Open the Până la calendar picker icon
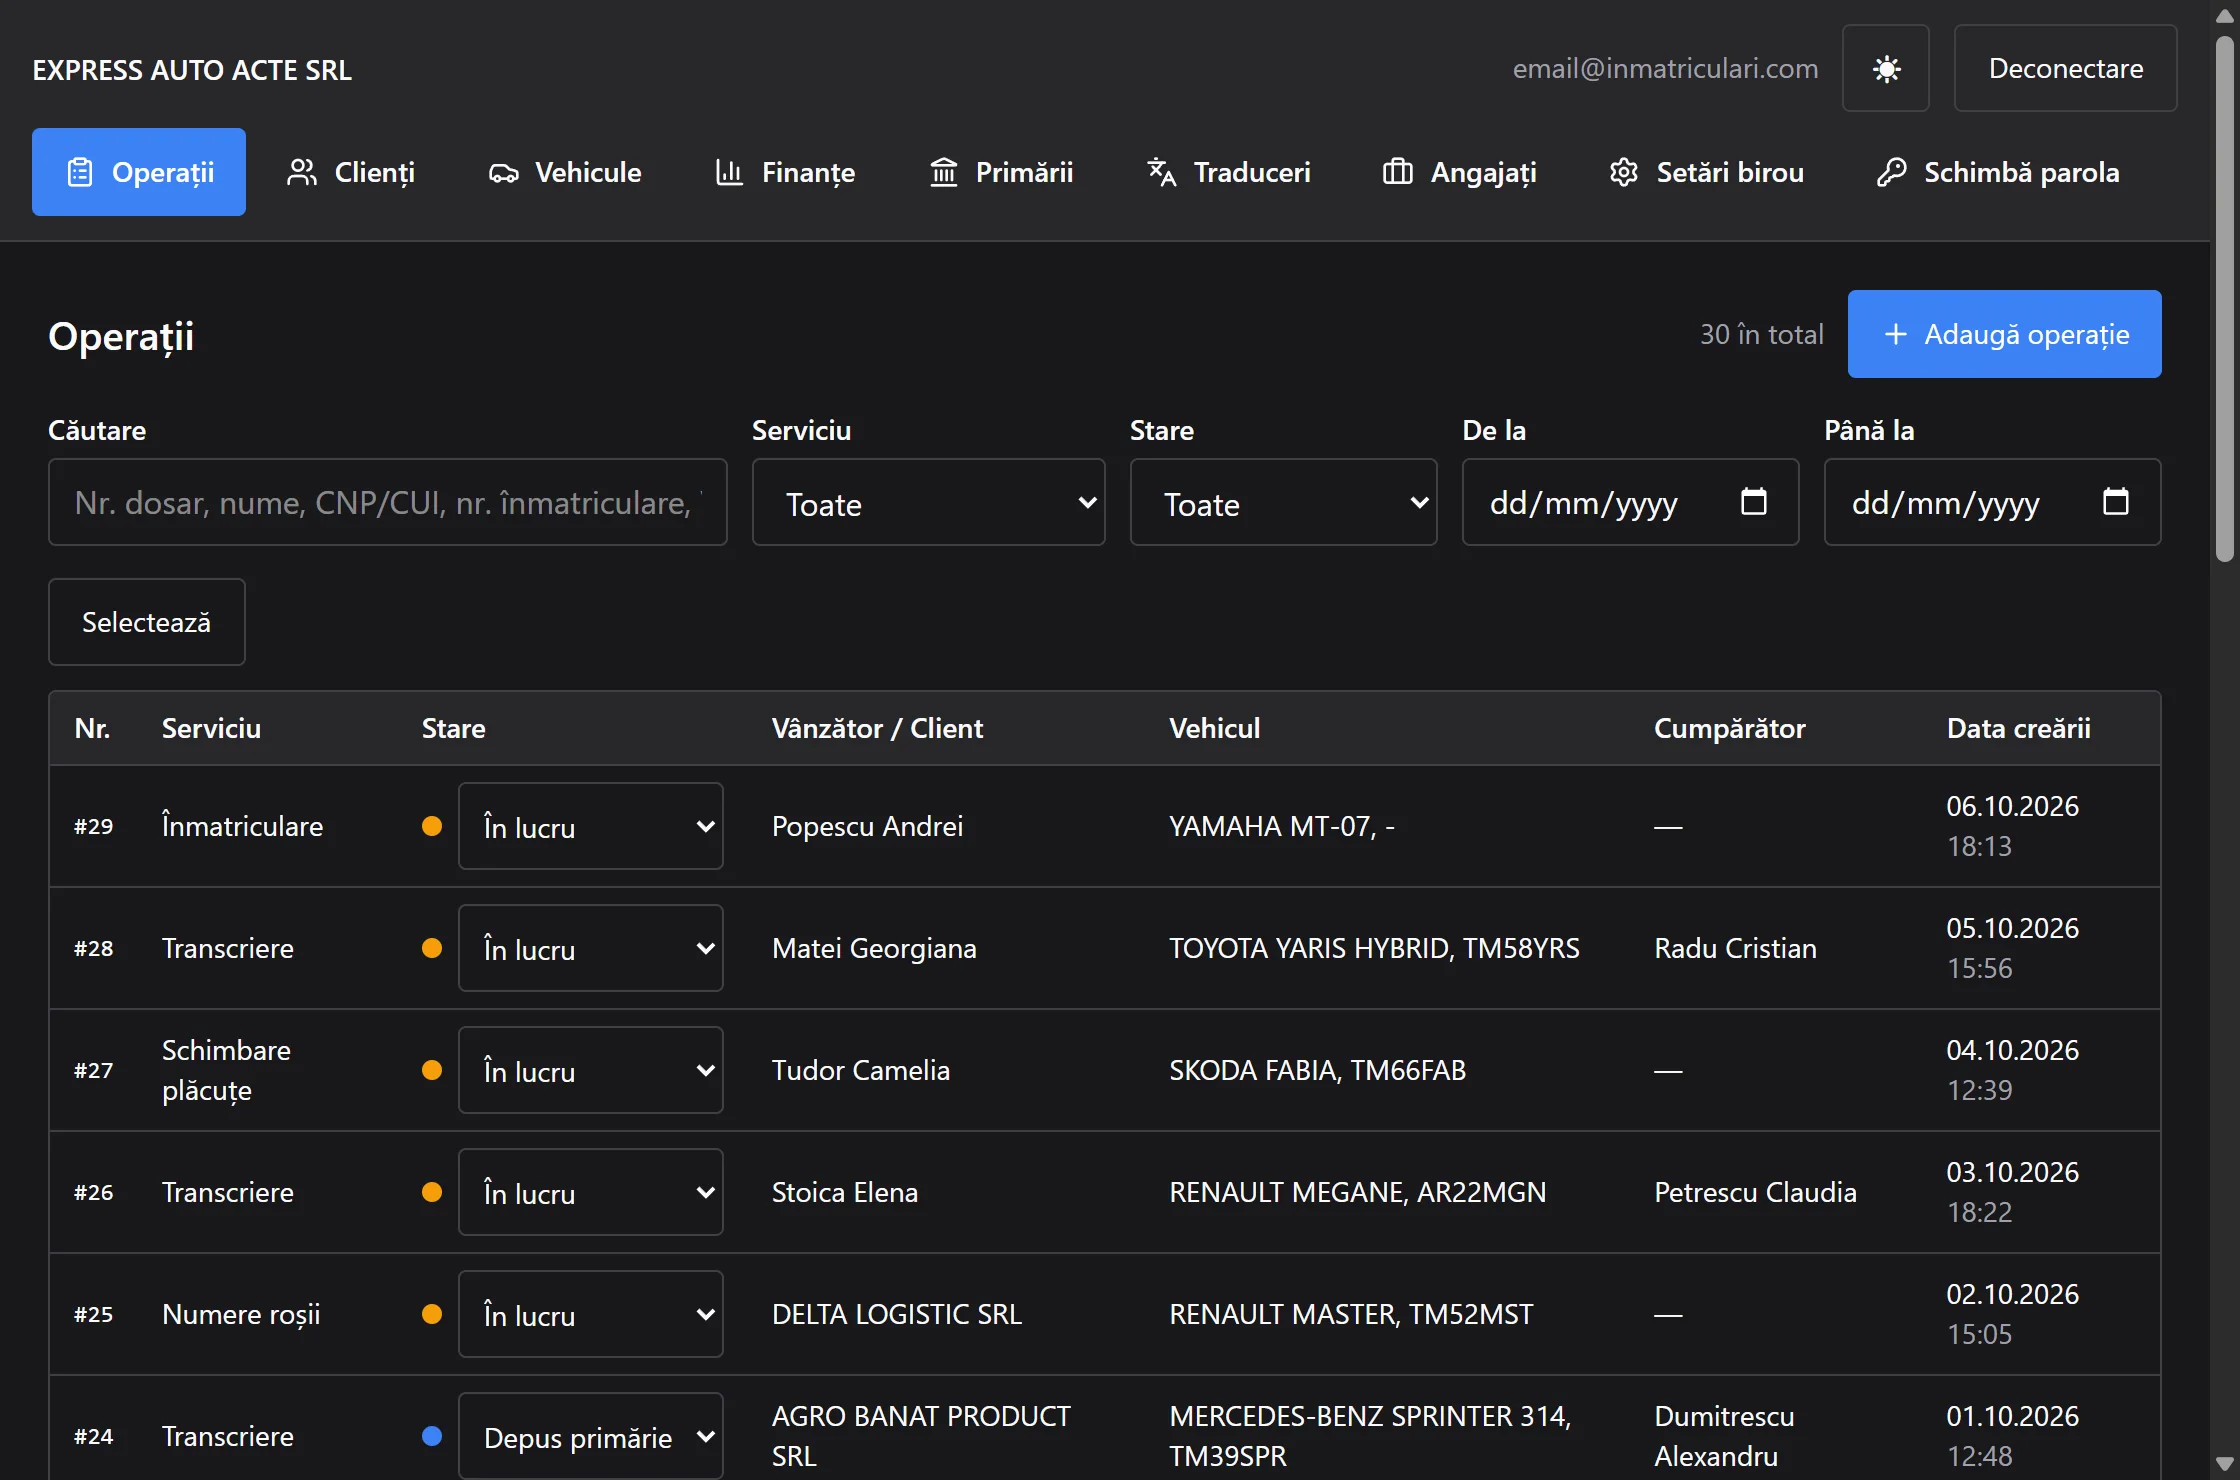Image resolution: width=2240 pixels, height=1480 pixels. click(x=2116, y=501)
